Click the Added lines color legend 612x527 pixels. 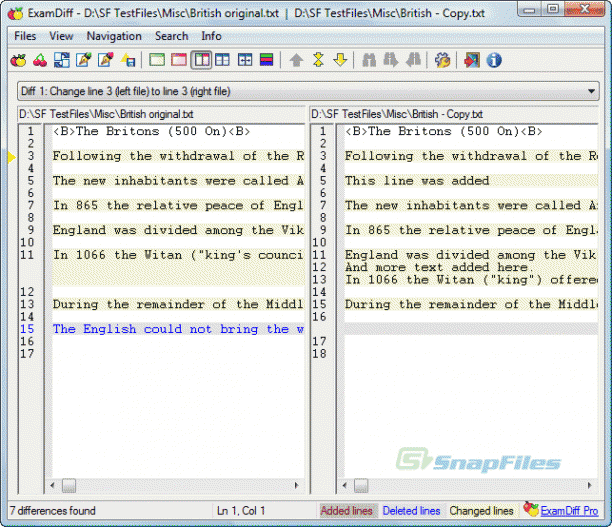coord(346,511)
